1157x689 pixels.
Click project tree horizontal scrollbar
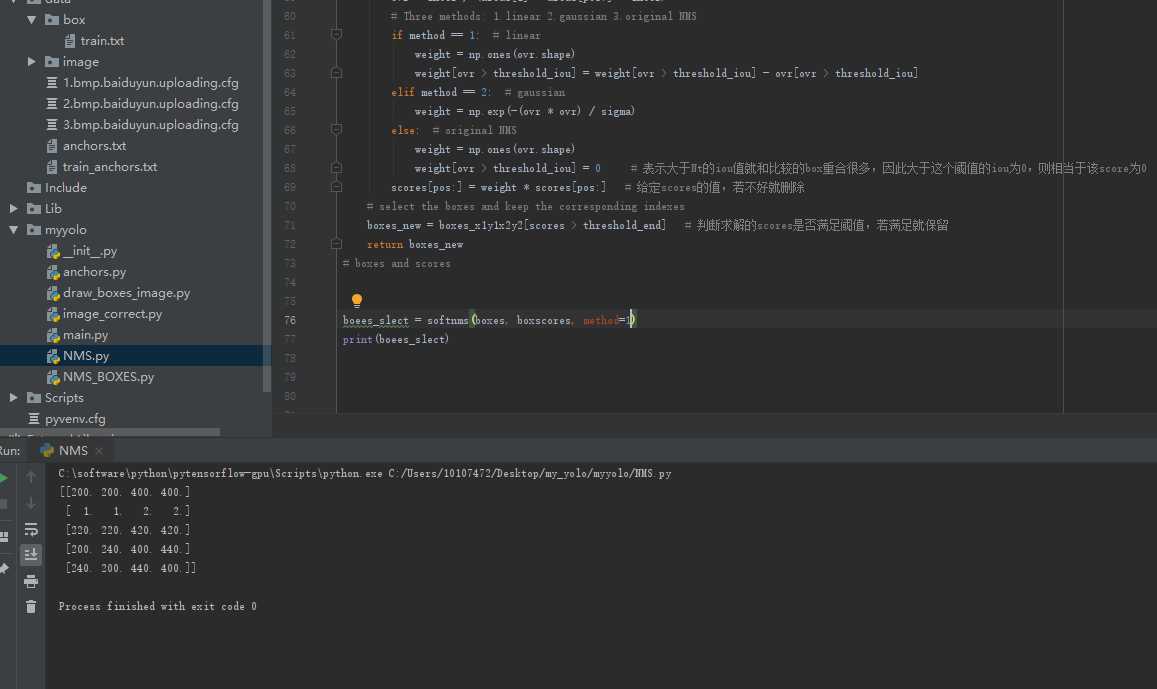tap(110, 432)
